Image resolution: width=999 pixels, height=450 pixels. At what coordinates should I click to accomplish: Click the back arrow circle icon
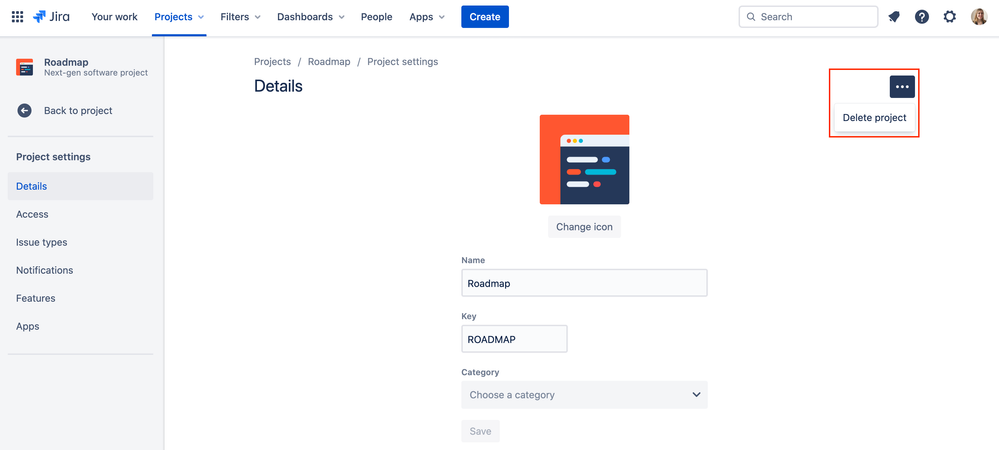24,111
